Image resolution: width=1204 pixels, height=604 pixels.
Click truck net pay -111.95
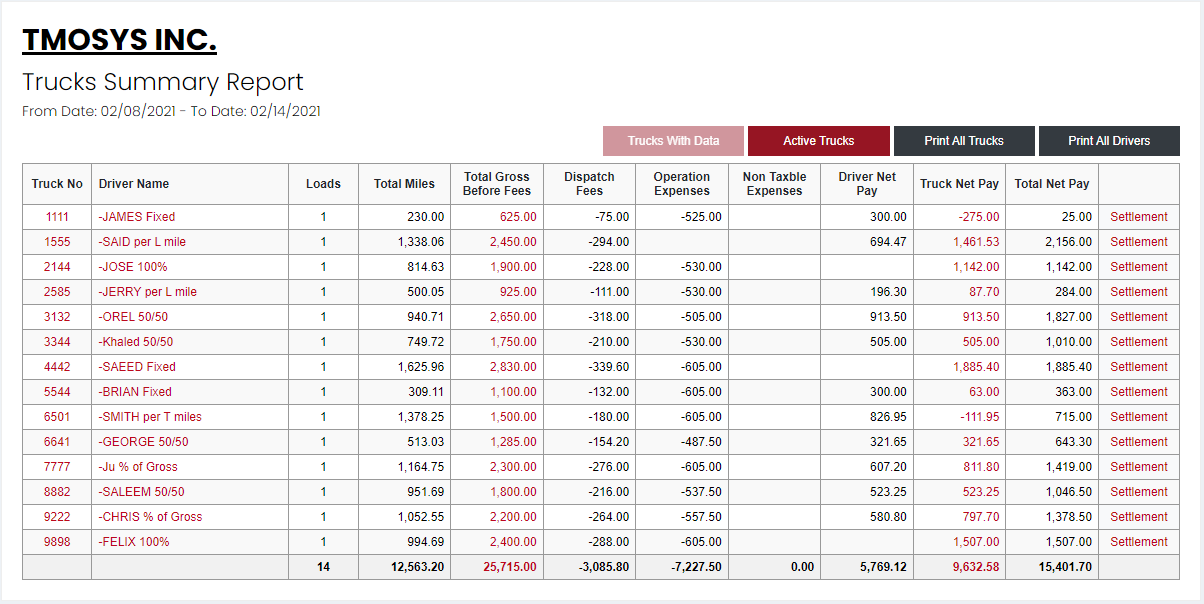pyautogui.click(x=979, y=417)
